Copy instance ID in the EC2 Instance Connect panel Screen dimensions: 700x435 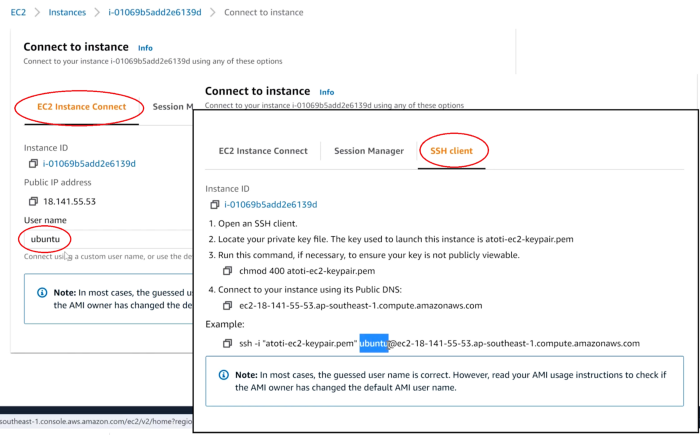click(x=33, y=164)
